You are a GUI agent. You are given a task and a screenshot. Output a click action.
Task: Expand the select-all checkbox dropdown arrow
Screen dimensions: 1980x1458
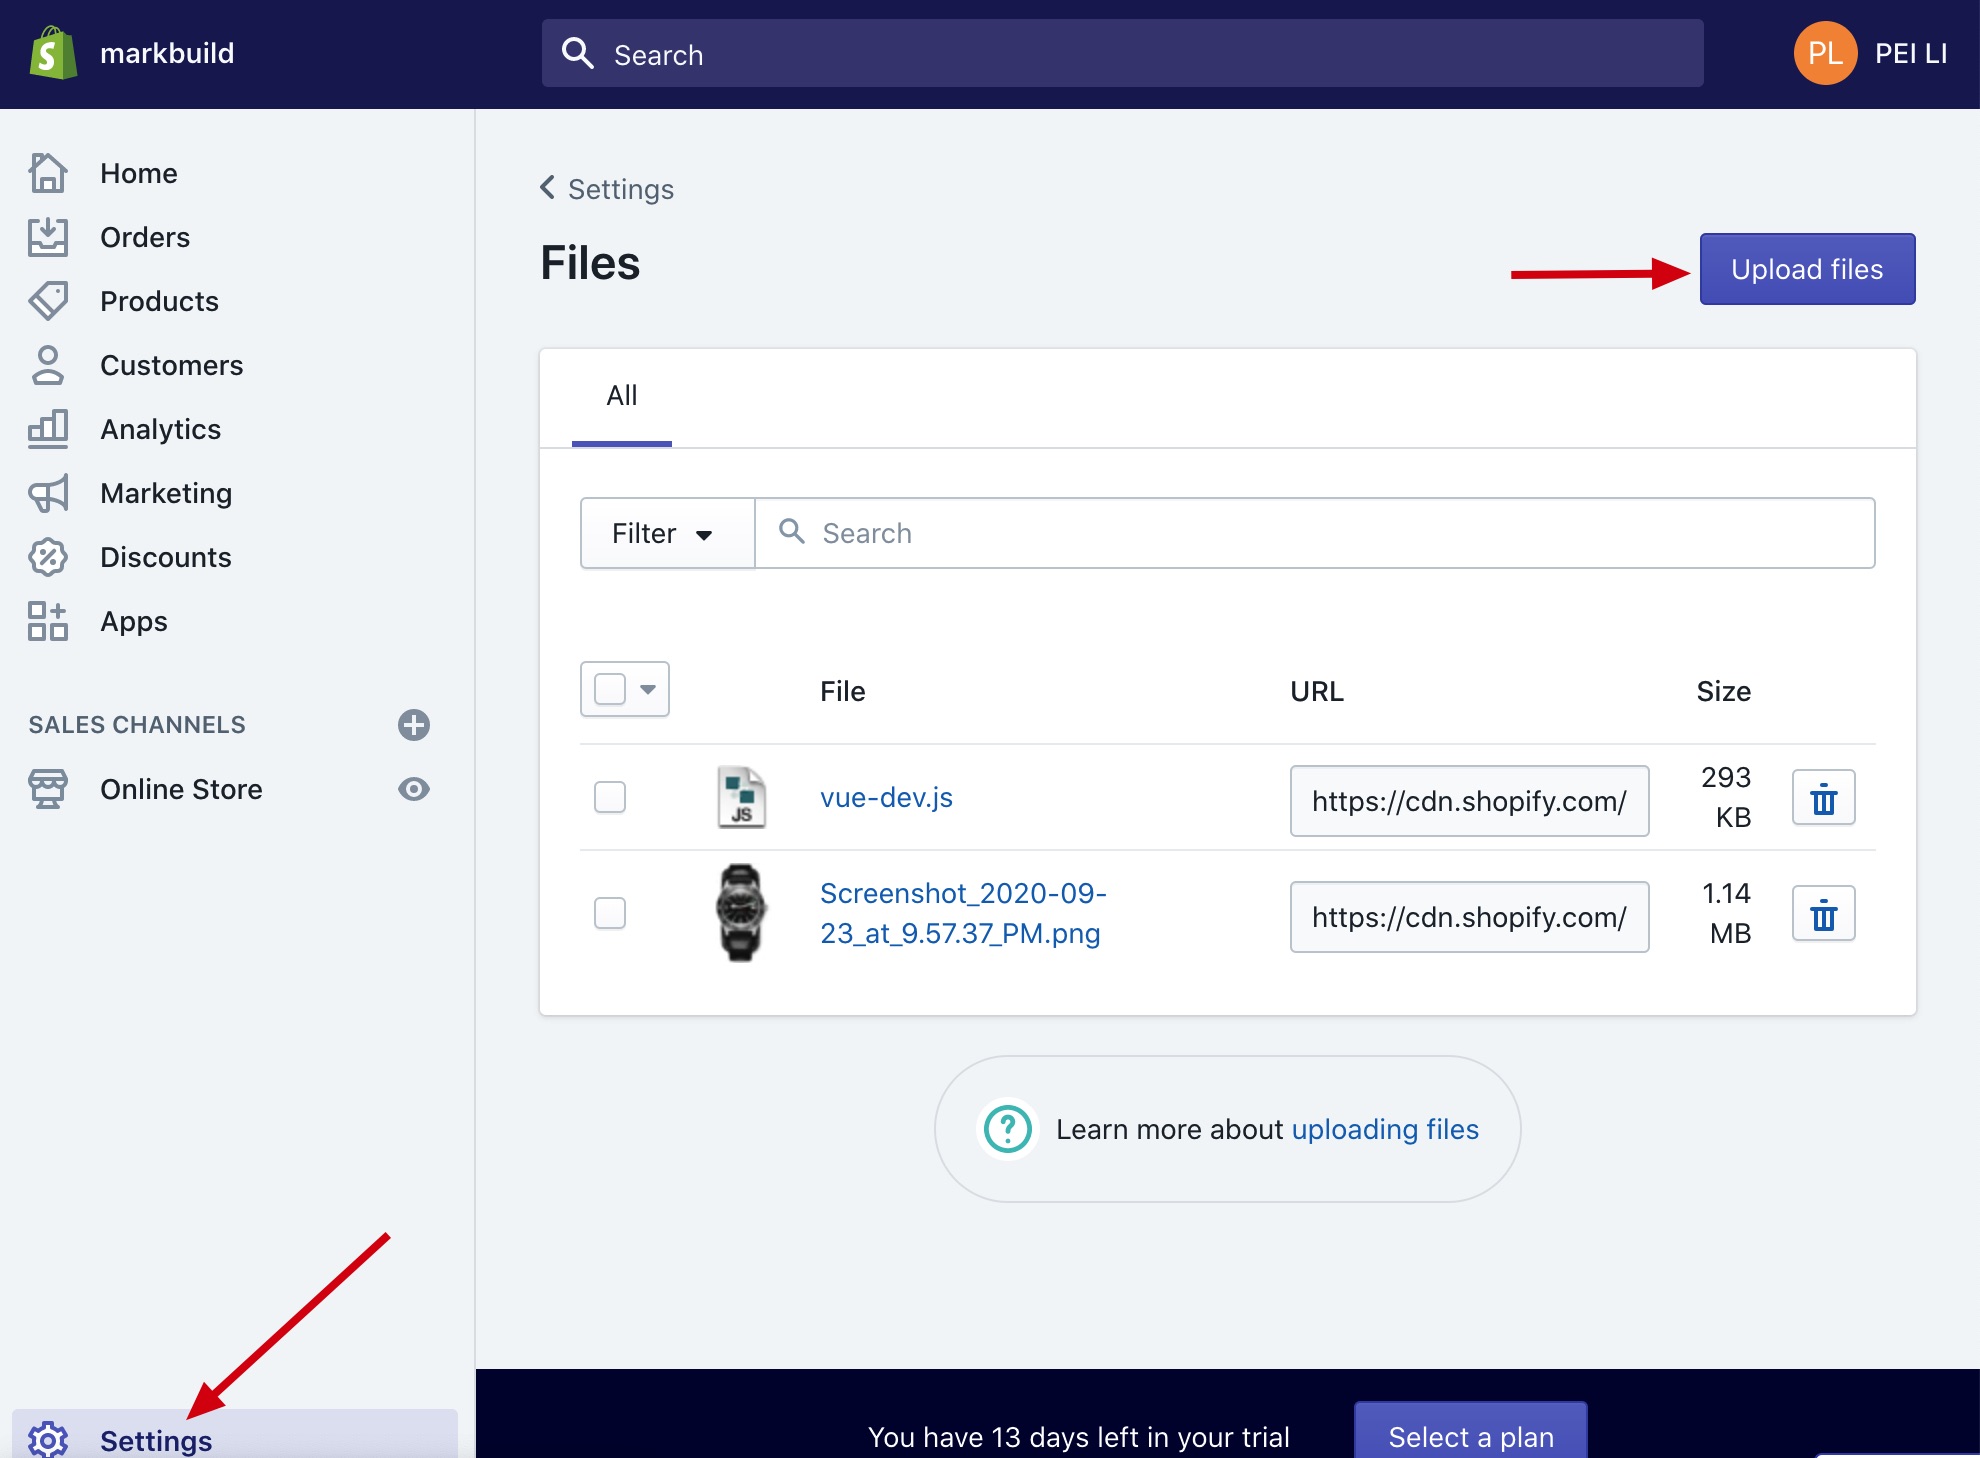click(x=646, y=689)
